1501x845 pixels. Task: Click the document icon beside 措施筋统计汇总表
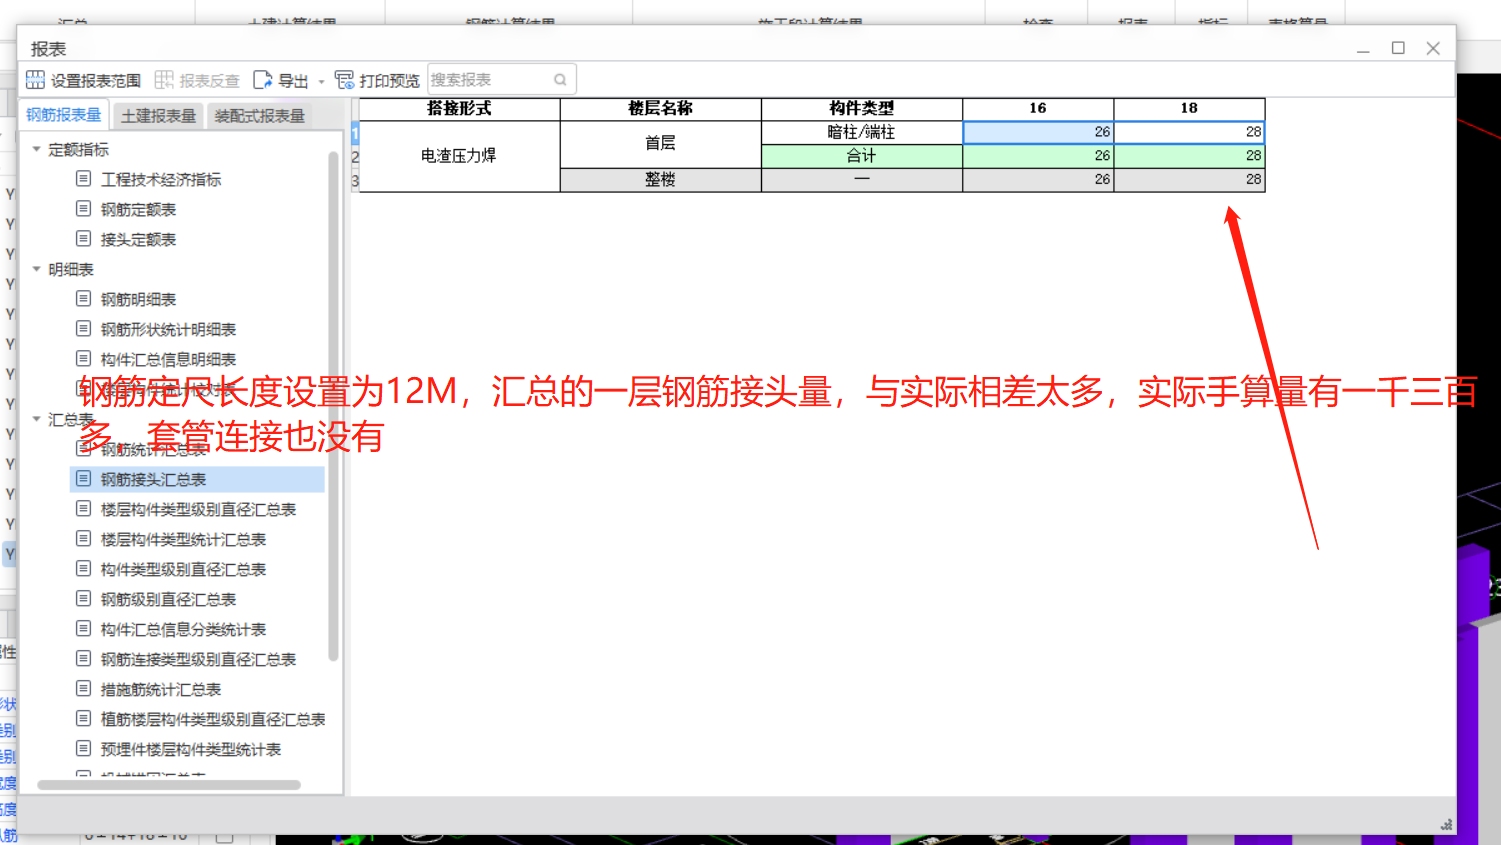pyautogui.click(x=84, y=688)
